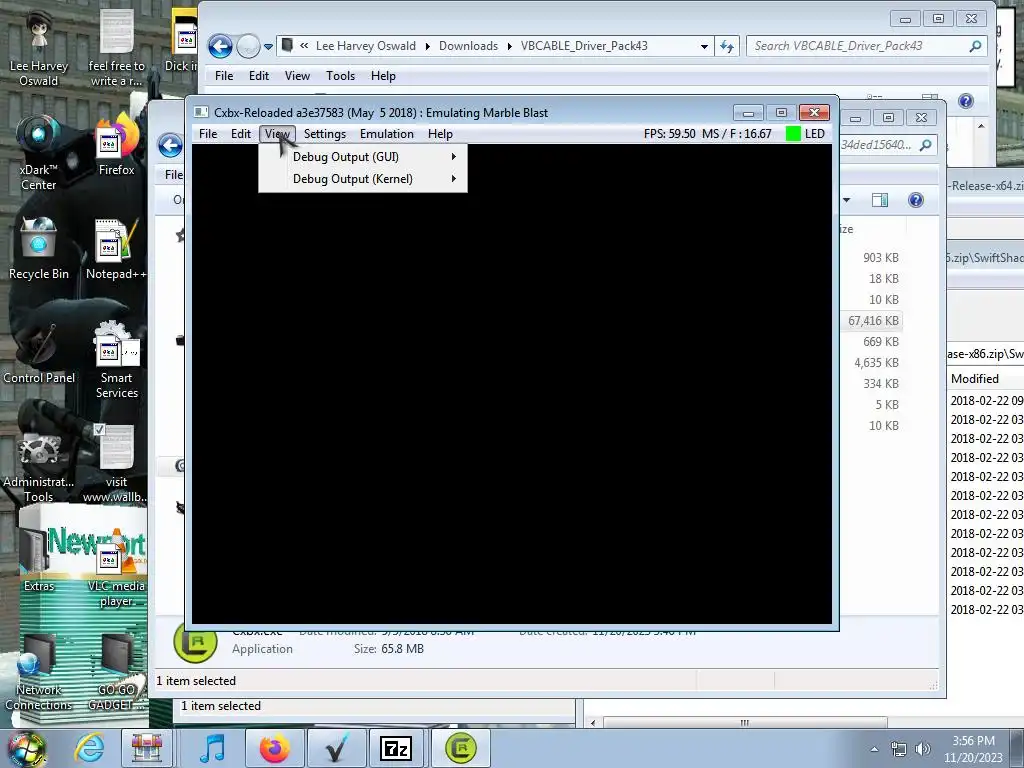Open the Edit menu in VBCABLE Explorer
Image resolution: width=1024 pixels, height=768 pixels.
pos(259,76)
